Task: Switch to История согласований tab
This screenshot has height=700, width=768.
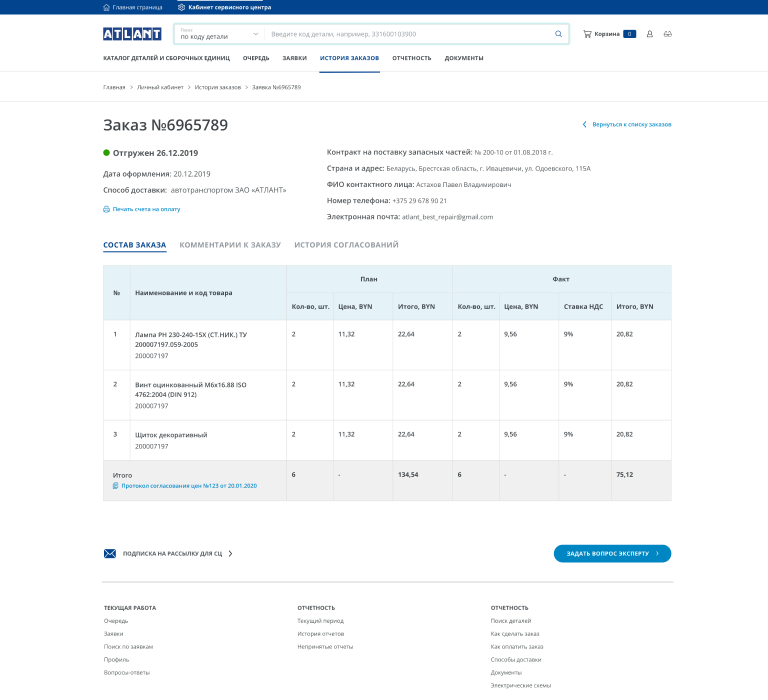Action: (346, 244)
